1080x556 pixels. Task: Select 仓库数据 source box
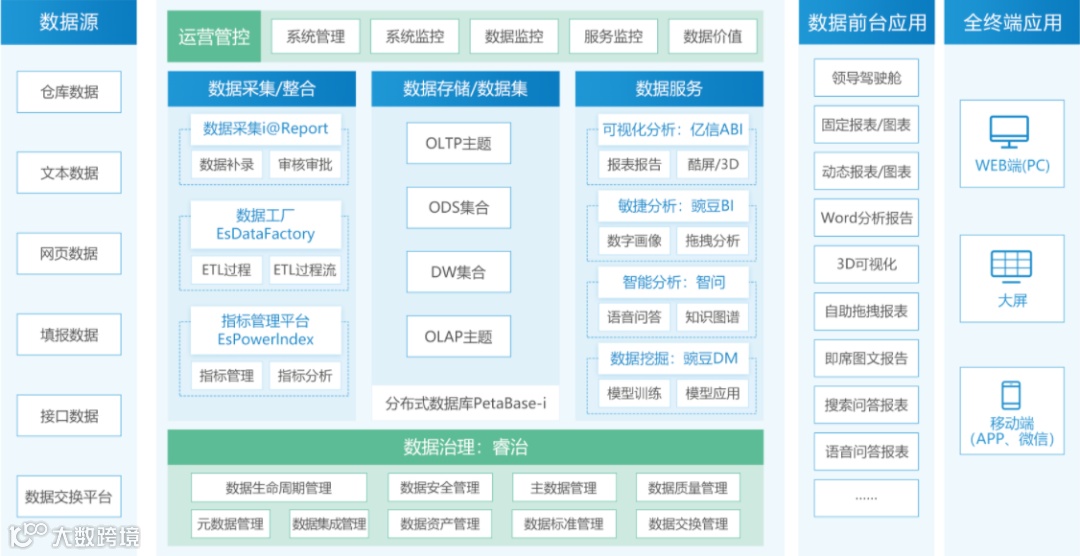click(x=69, y=92)
